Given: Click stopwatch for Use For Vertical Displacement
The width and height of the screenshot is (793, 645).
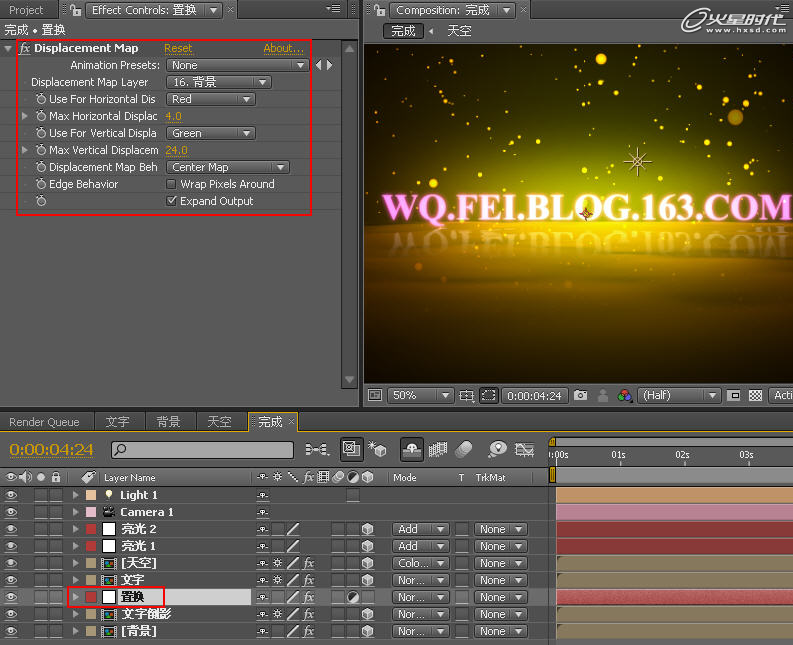Looking at the screenshot, I should [41, 133].
